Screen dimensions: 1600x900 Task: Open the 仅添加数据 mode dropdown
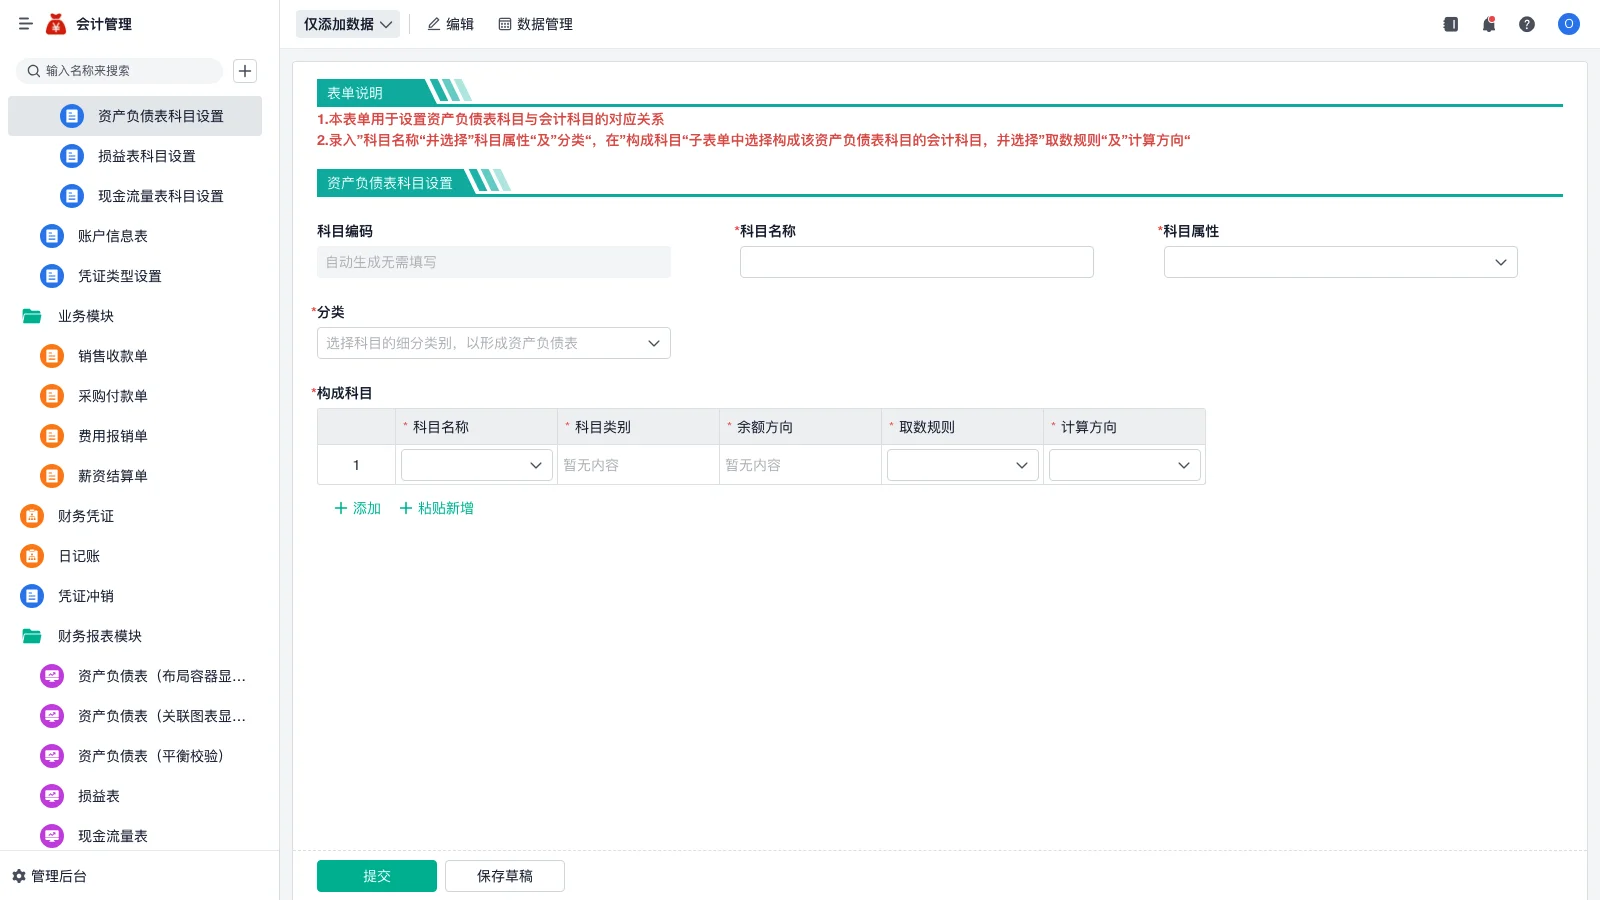pos(348,24)
